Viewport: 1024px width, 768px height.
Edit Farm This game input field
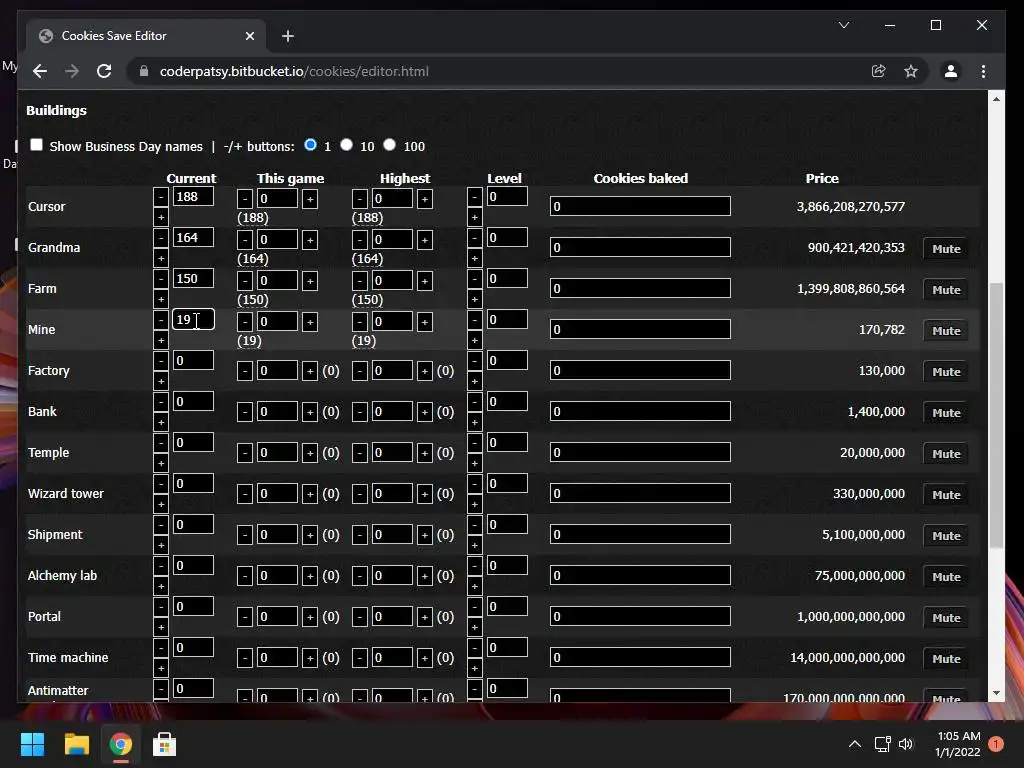point(278,281)
